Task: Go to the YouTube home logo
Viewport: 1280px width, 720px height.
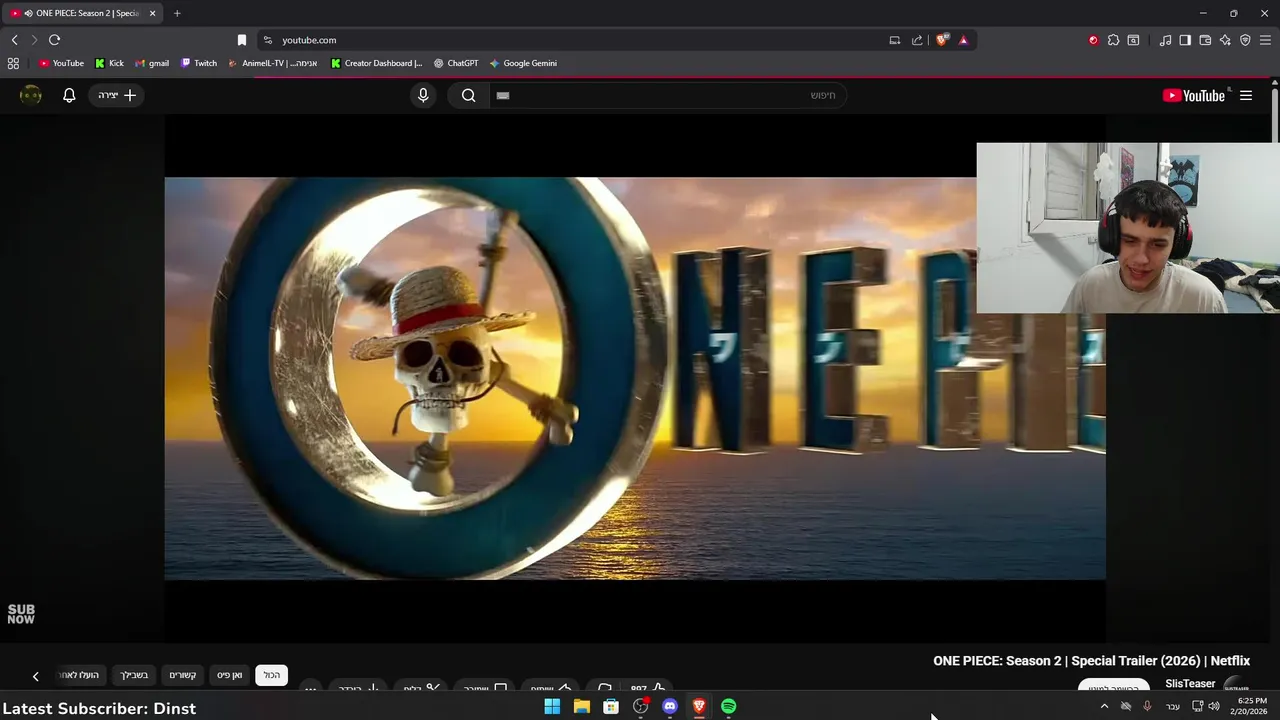Action: point(1194,95)
